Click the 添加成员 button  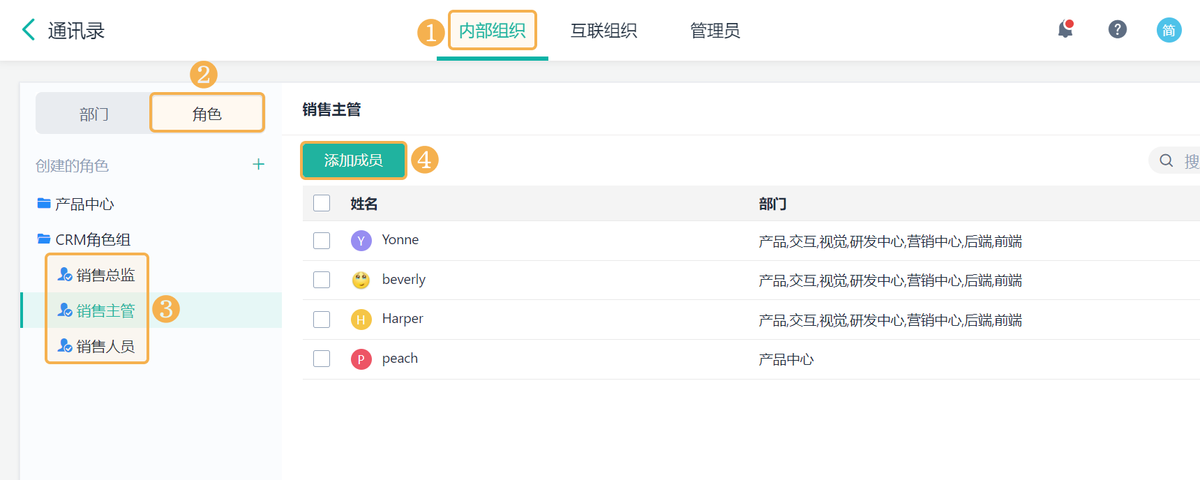tap(354, 161)
